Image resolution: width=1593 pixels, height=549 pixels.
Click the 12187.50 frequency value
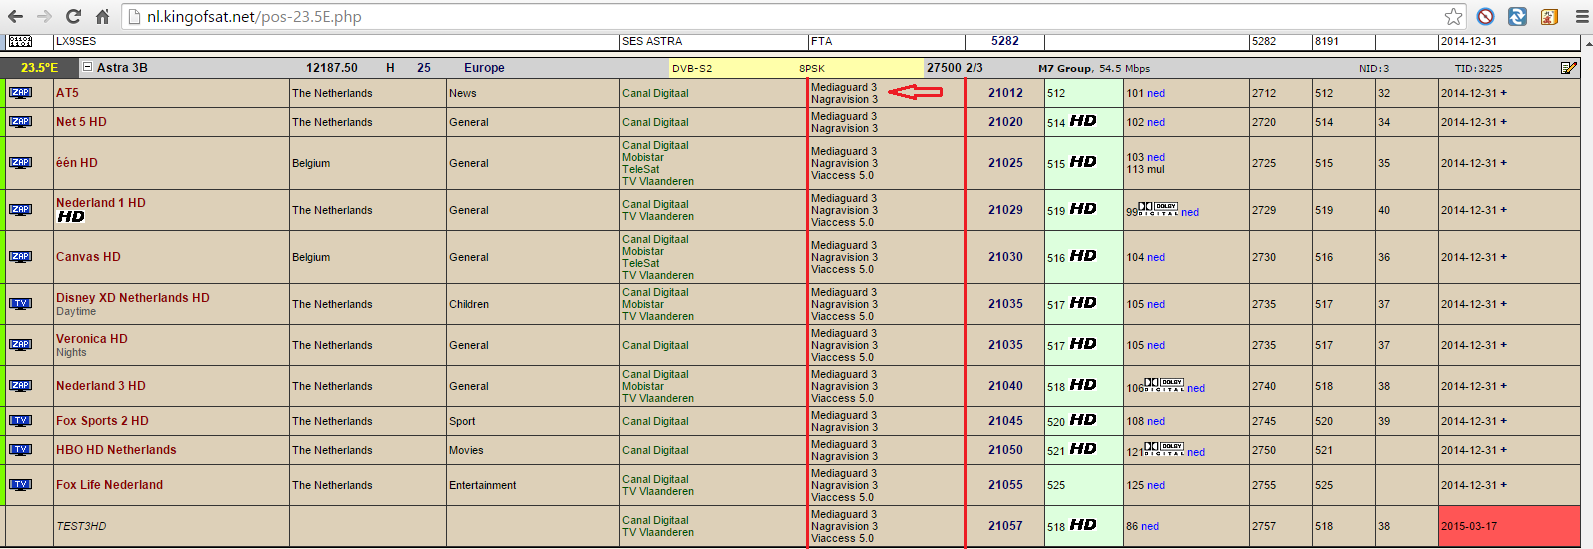[x=332, y=68]
